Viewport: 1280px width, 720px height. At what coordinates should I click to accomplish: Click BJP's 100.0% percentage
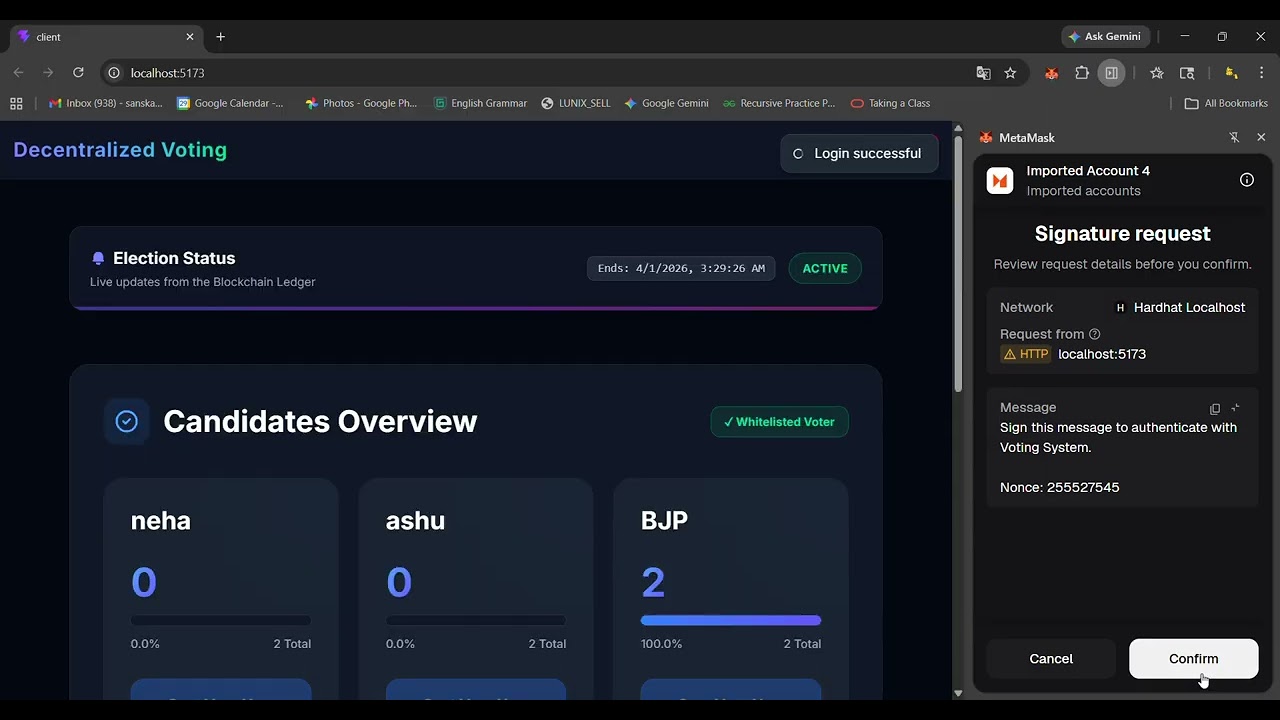pyautogui.click(x=661, y=644)
